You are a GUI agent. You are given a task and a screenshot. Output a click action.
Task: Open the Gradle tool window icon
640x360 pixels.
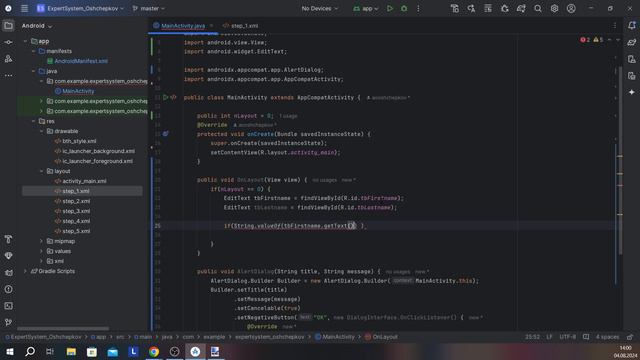631,42
